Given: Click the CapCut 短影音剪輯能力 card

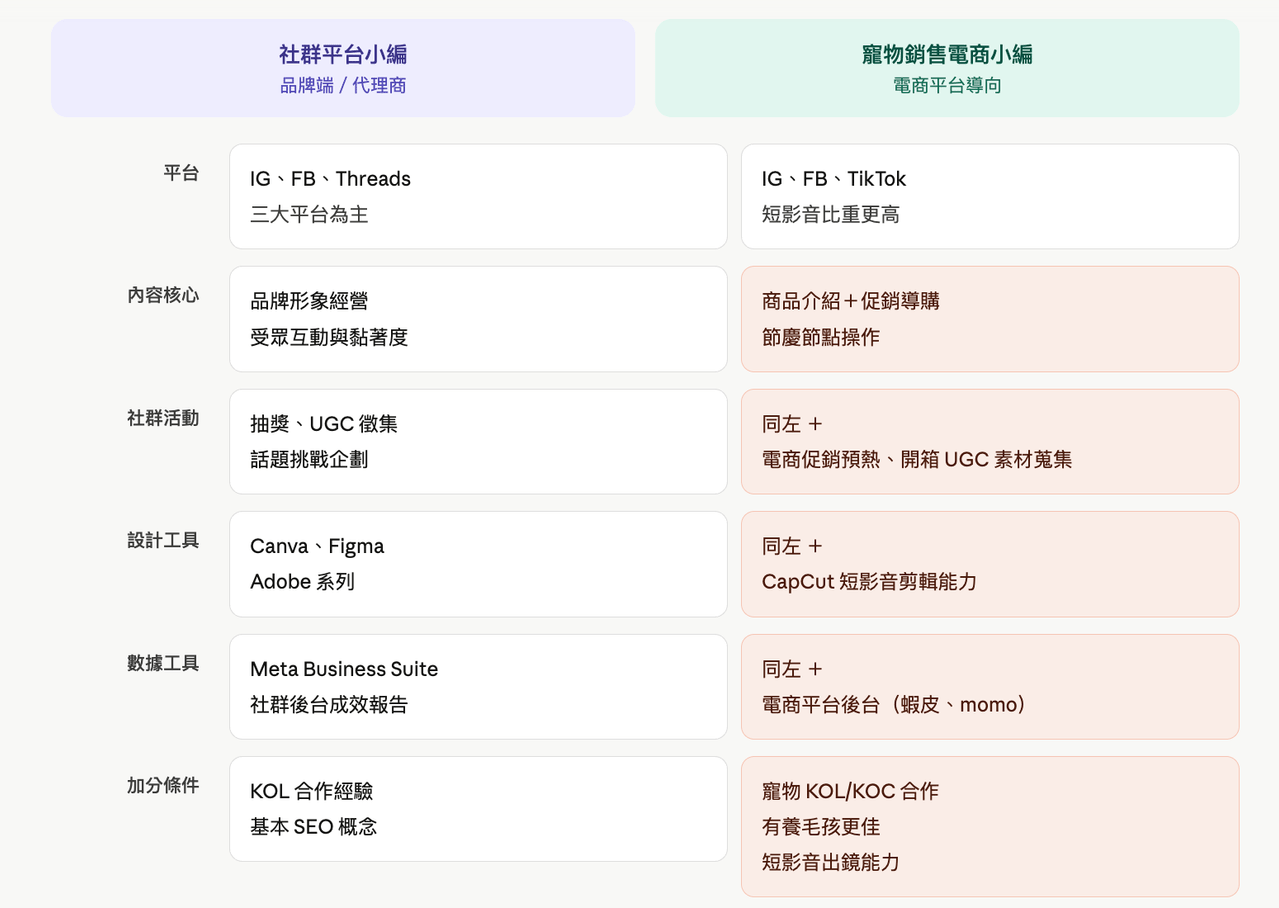Looking at the screenshot, I should click(x=990, y=564).
